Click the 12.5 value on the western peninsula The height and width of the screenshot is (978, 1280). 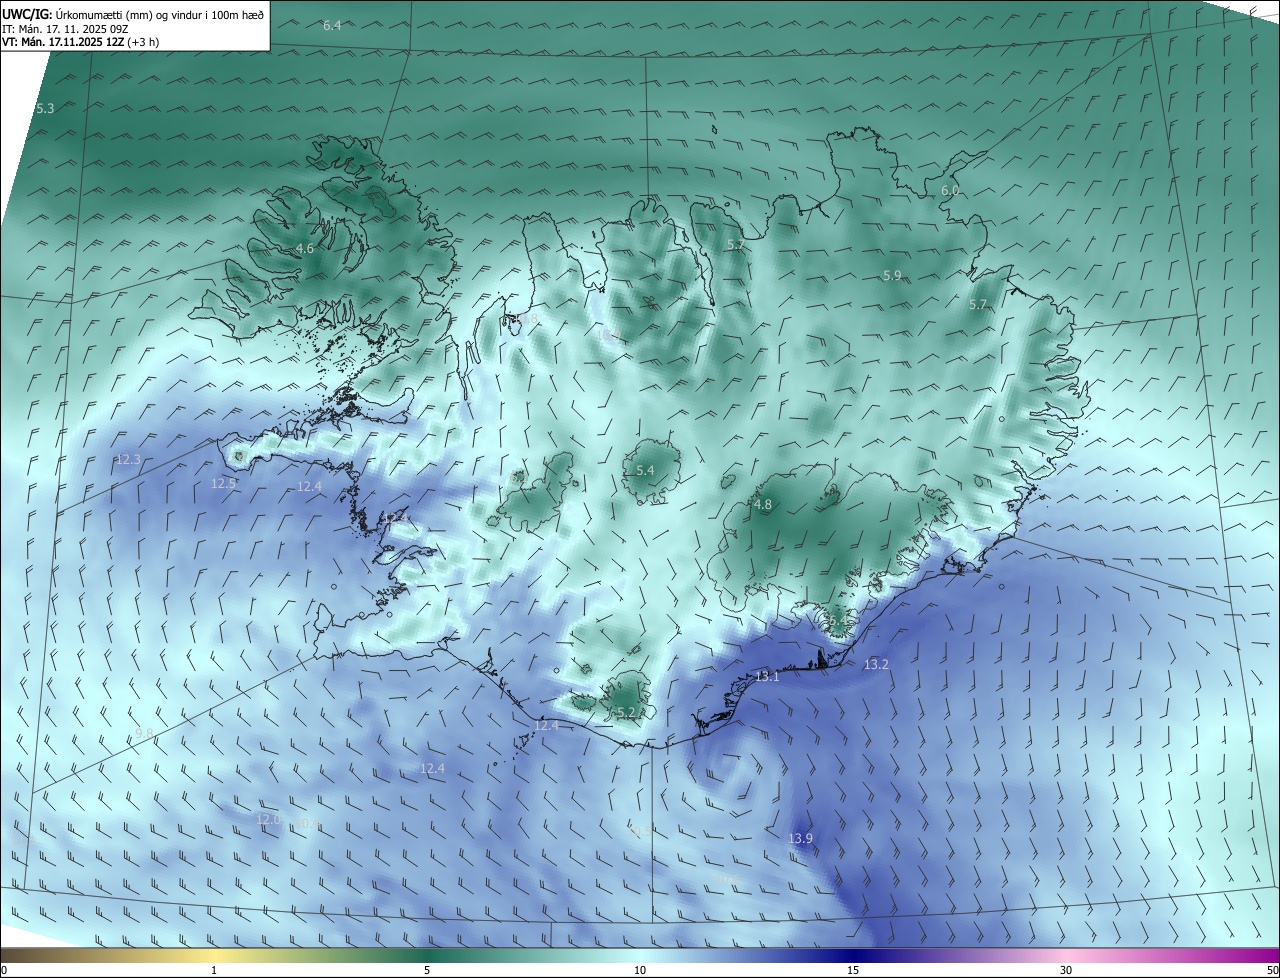[x=224, y=483]
